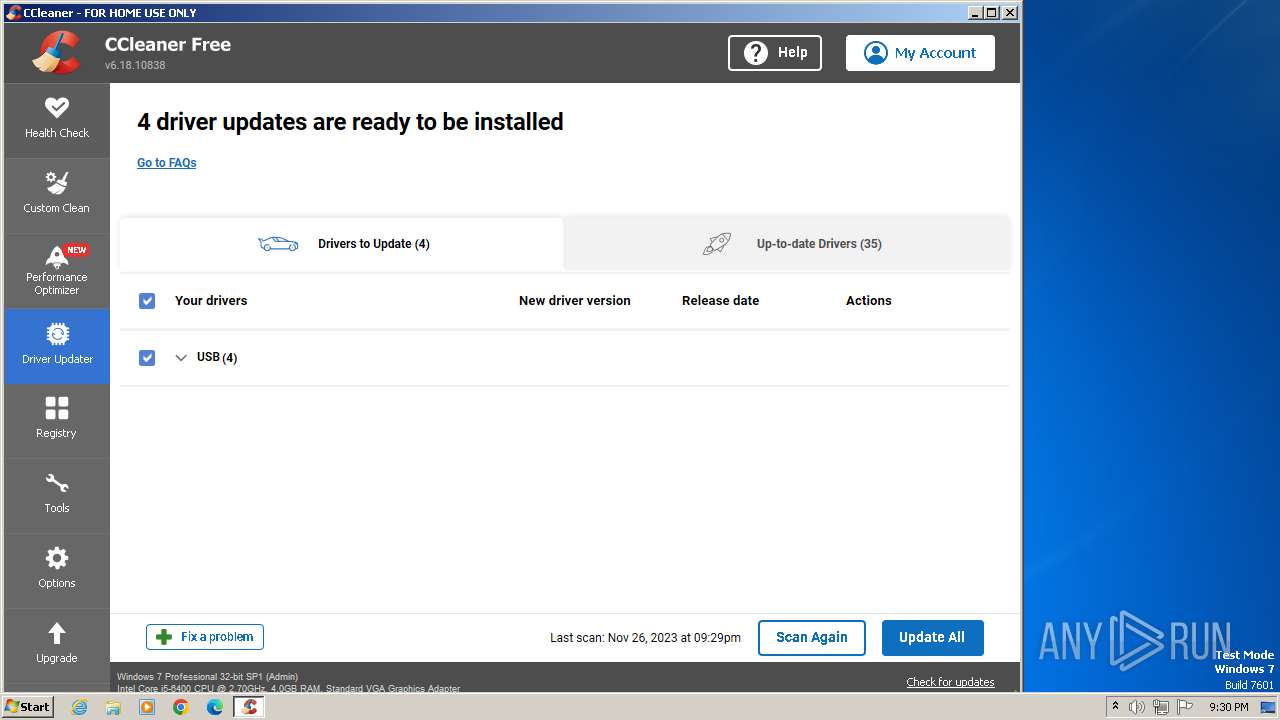Viewport: 1280px width, 720px height.
Task: Click the version number v6.18.10838
Action: [135, 65]
